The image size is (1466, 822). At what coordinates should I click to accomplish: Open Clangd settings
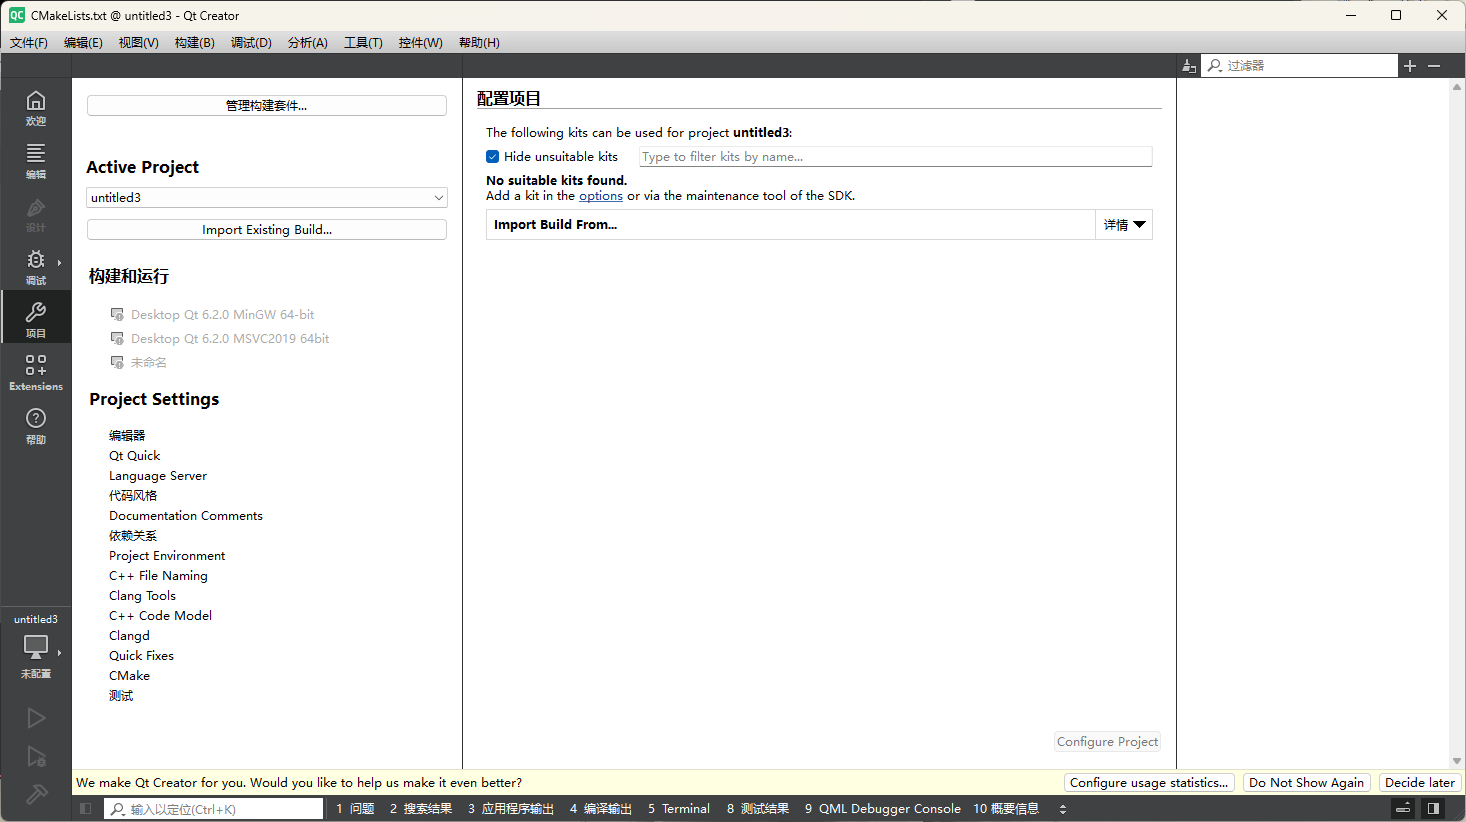coord(129,636)
